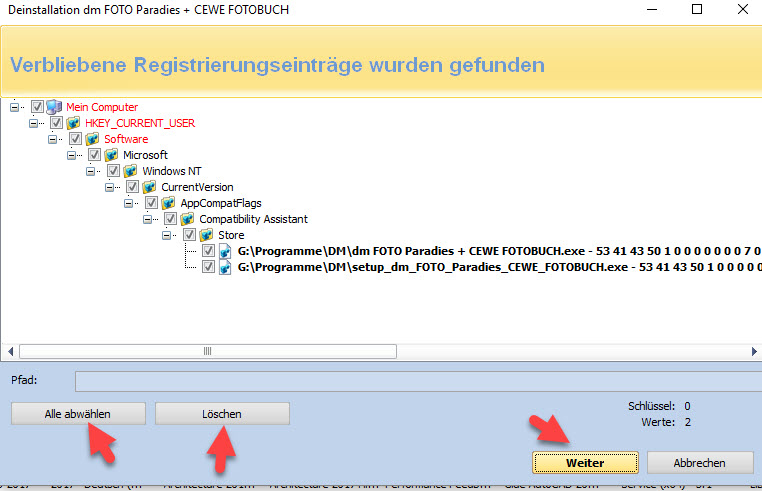The width and height of the screenshot is (762, 491).
Task: Click the Abbrechen button
Action: pyautogui.click(x=700, y=463)
